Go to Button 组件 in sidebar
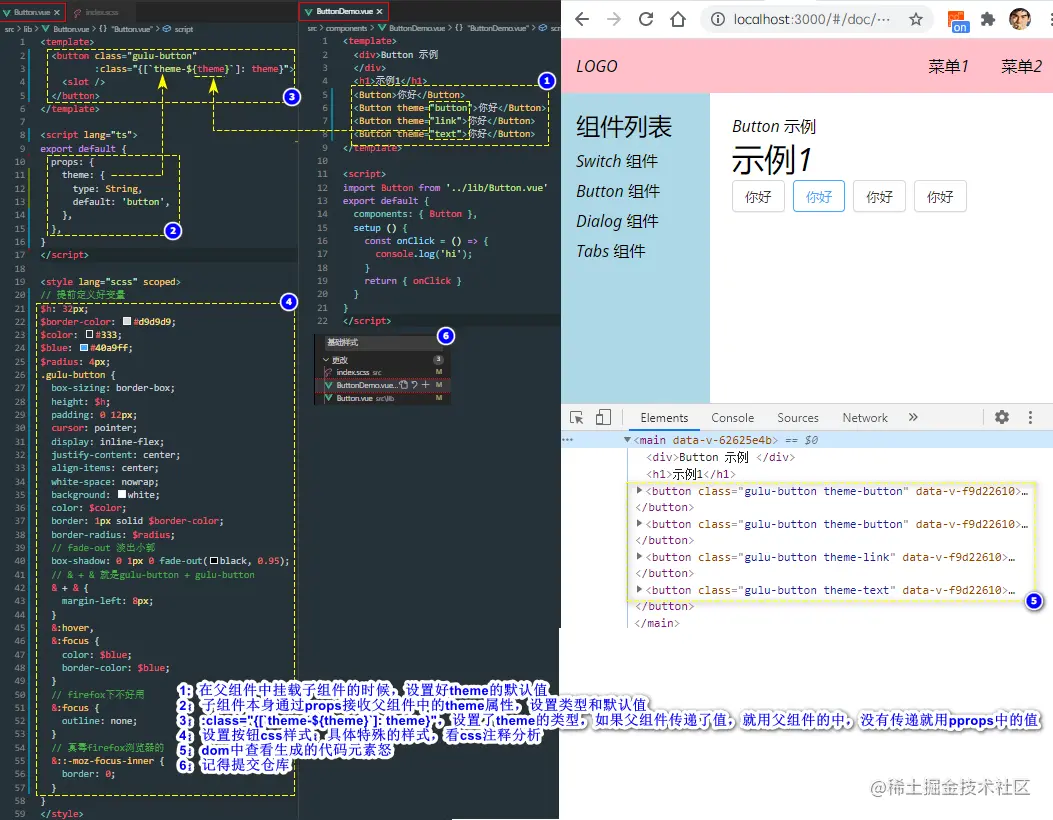1053x820 pixels. [618, 191]
